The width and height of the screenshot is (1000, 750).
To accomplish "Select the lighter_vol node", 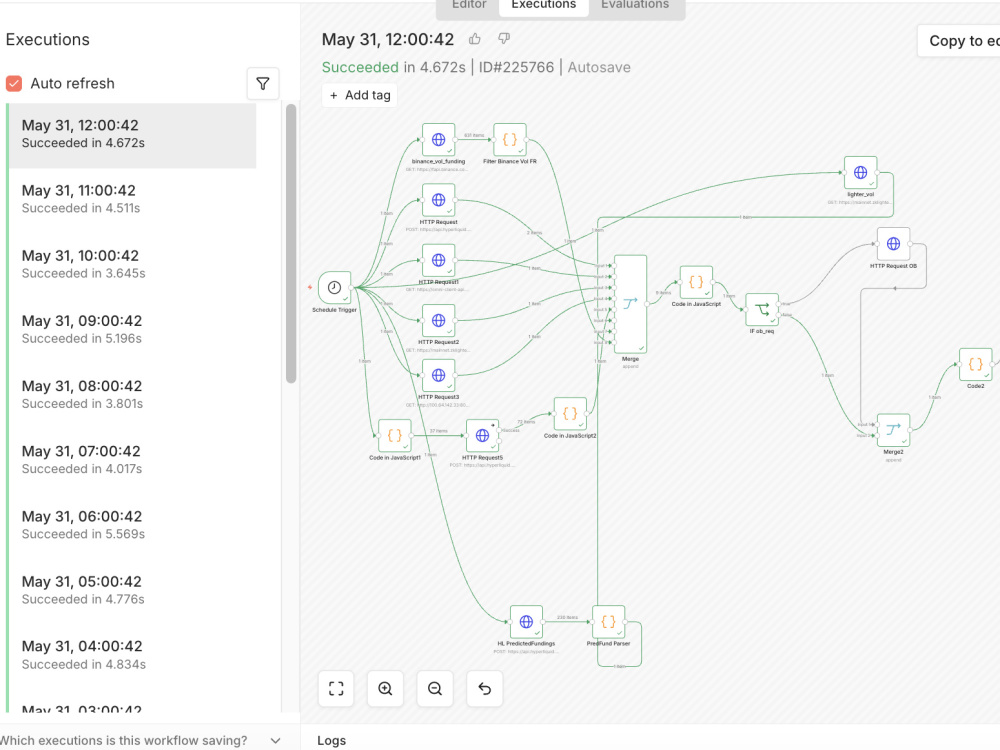I will tap(860, 172).
